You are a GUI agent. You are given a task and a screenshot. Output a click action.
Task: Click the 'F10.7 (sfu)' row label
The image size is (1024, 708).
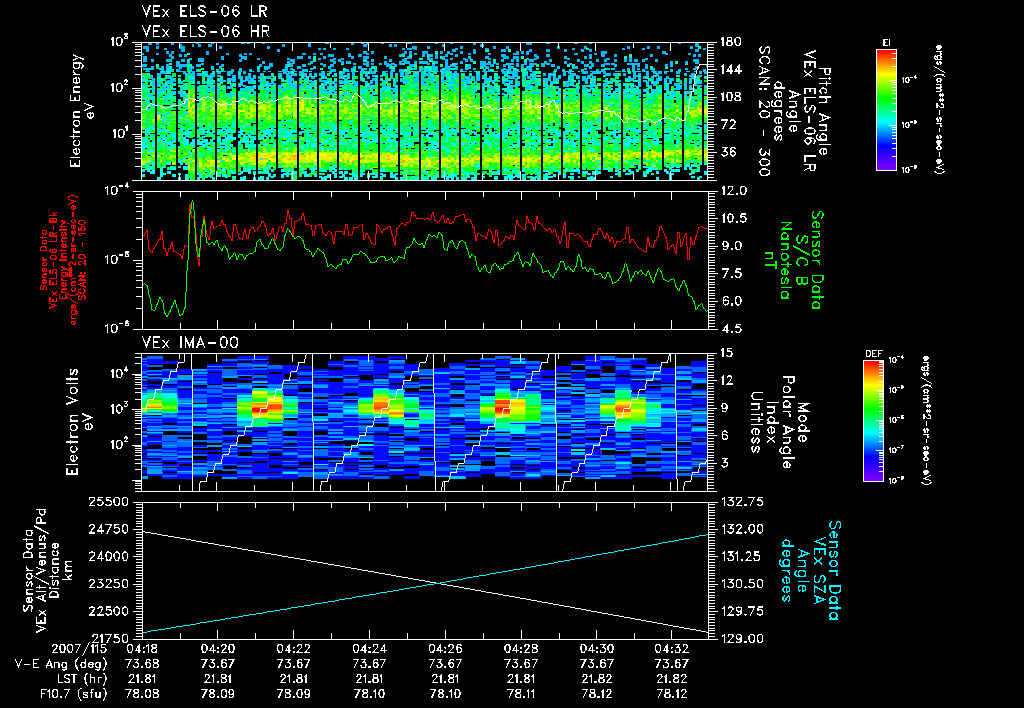point(73,694)
